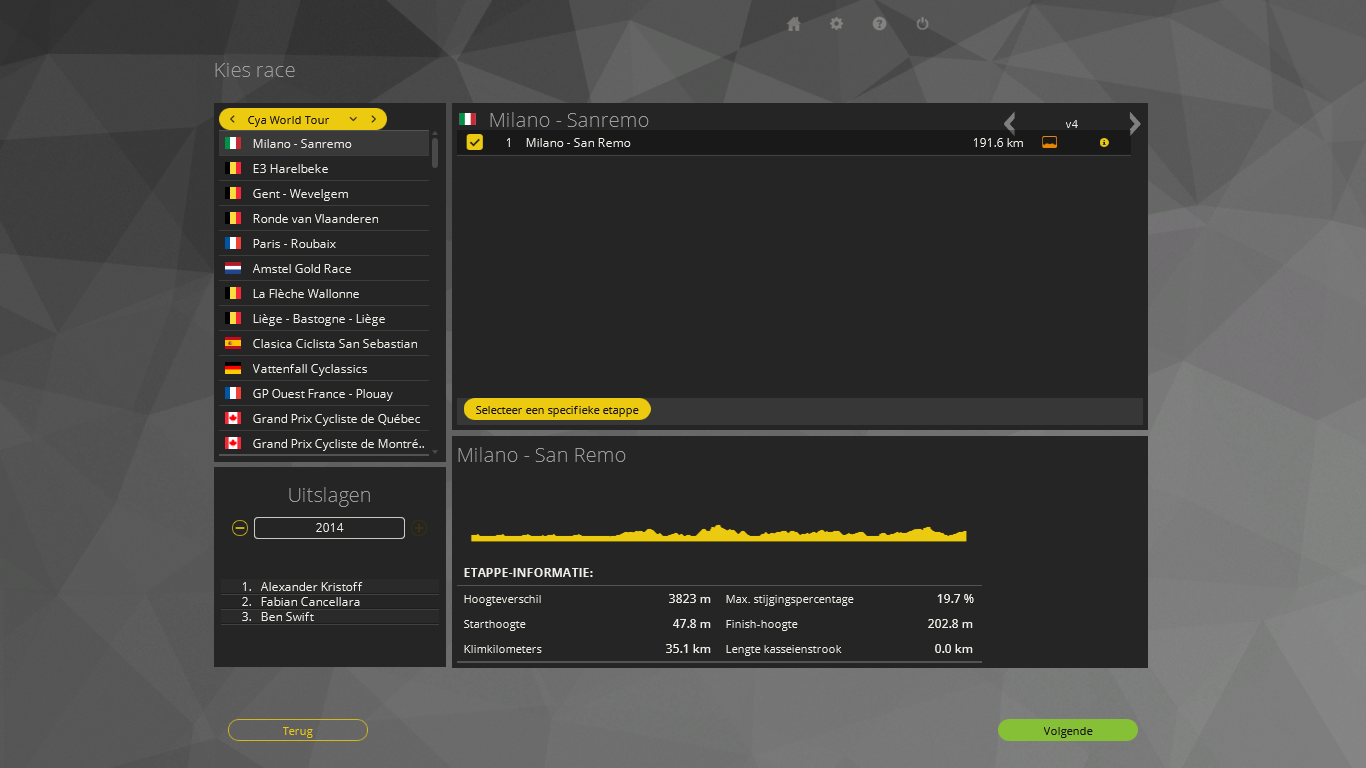Select Amstel Gold Race from the race list
The width and height of the screenshot is (1366, 768).
(301, 269)
